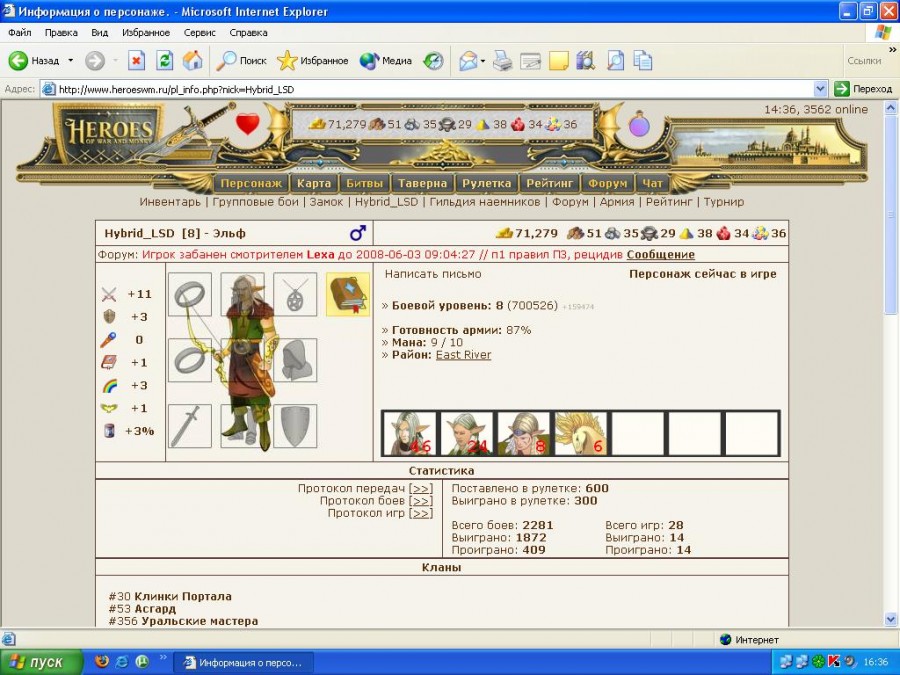900x675 pixels.
Task: Open the Вид menu
Action: [x=99, y=33]
